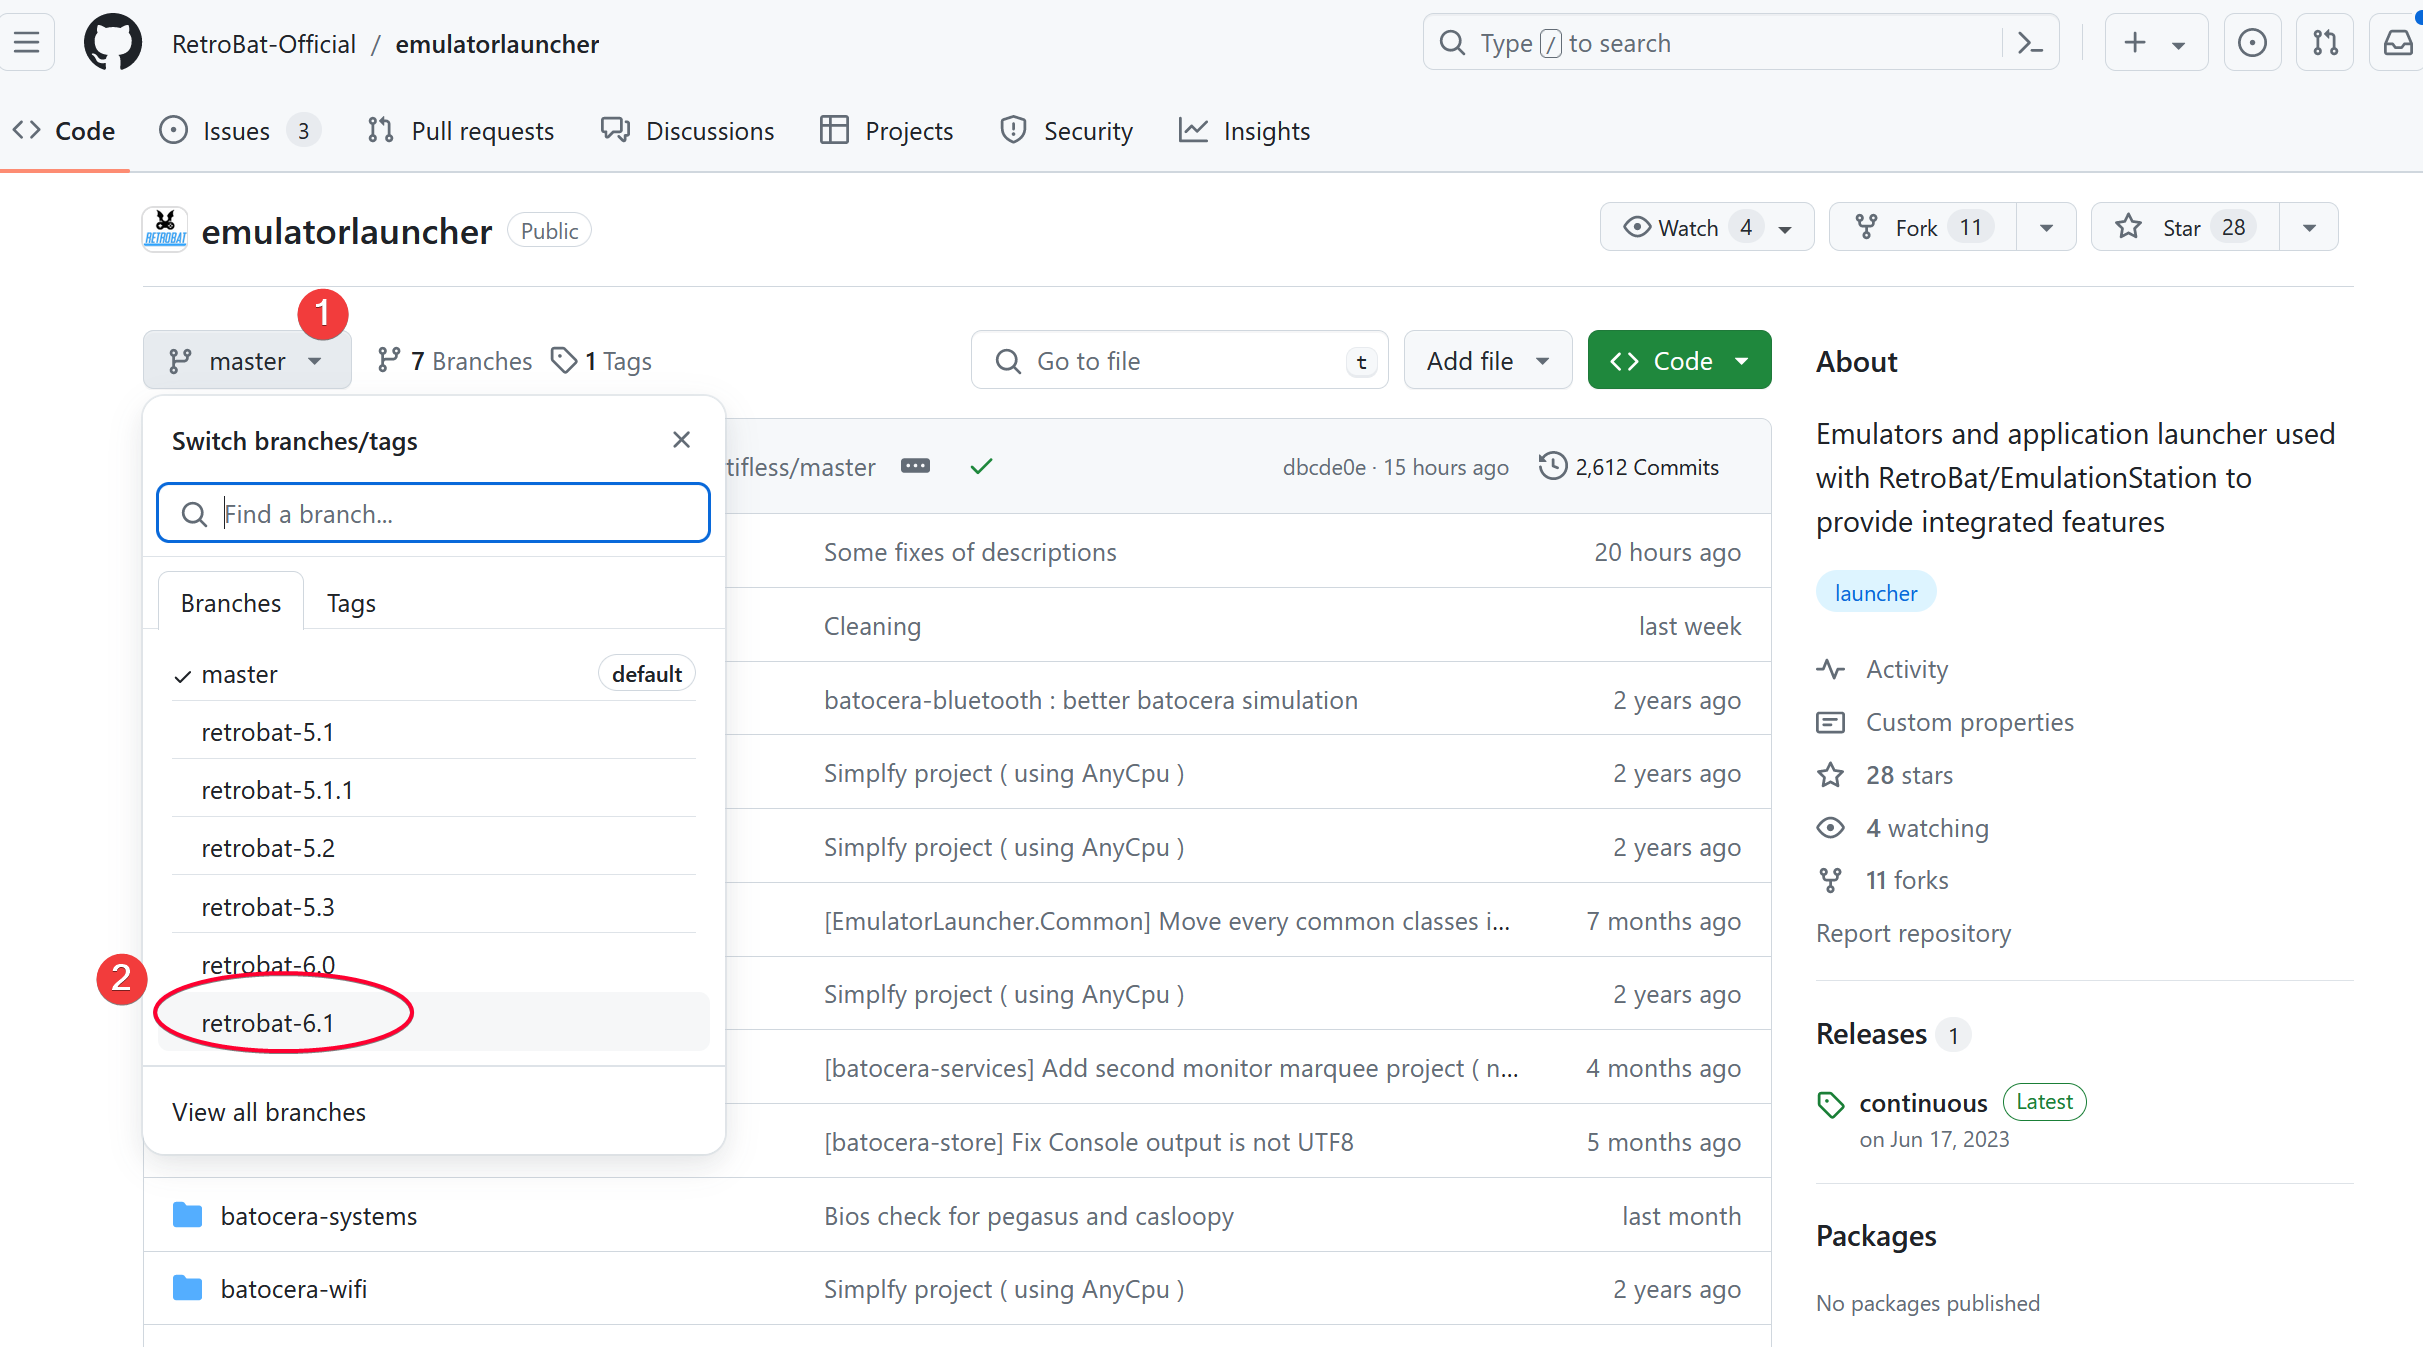The width and height of the screenshot is (2423, 1347).
Task: Open the Packages heading link
Action: (1876, 1236)
